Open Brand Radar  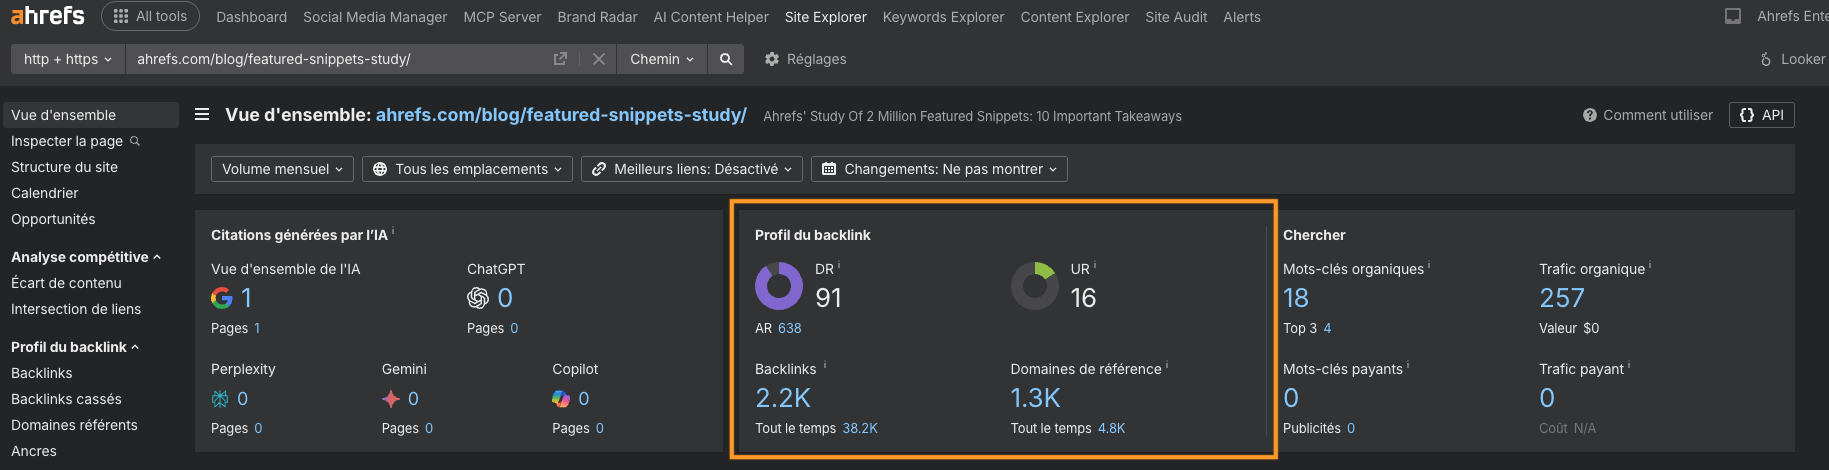pyautogui.click(x=597, y=17)
